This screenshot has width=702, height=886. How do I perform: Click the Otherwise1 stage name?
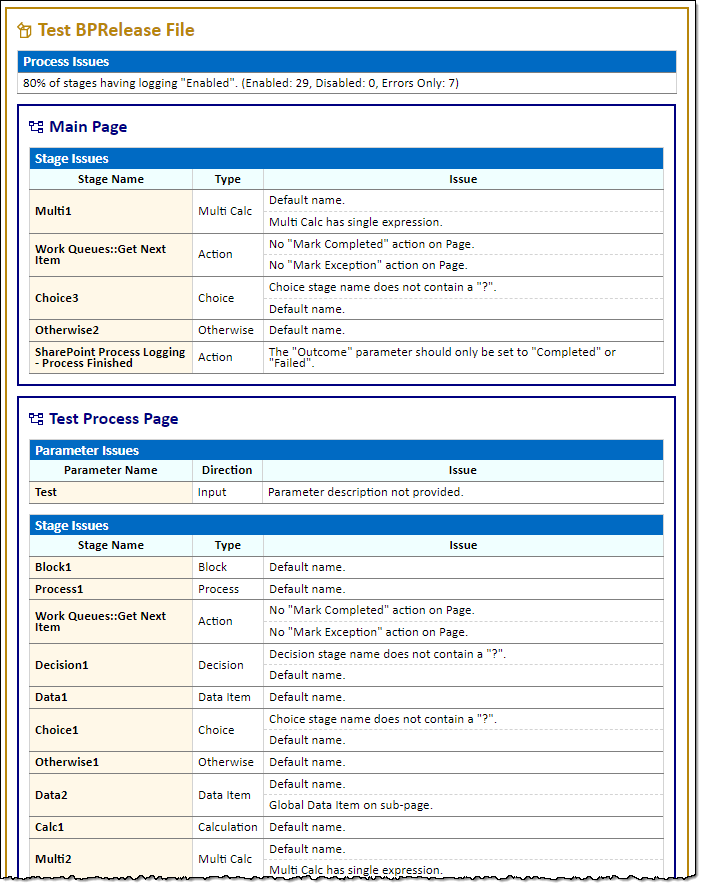[67, 762]
